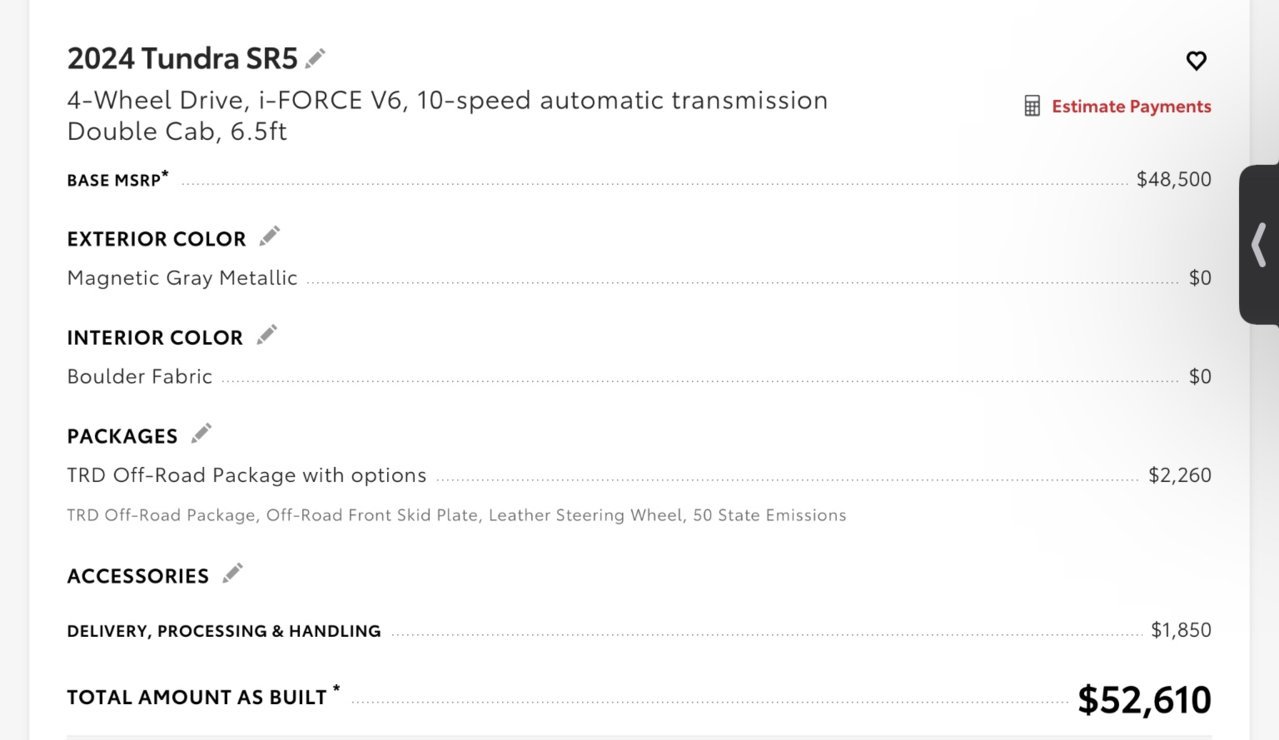Select the Interior Color heading
Screen dimensions: 1279x740
tap(155, 338)
